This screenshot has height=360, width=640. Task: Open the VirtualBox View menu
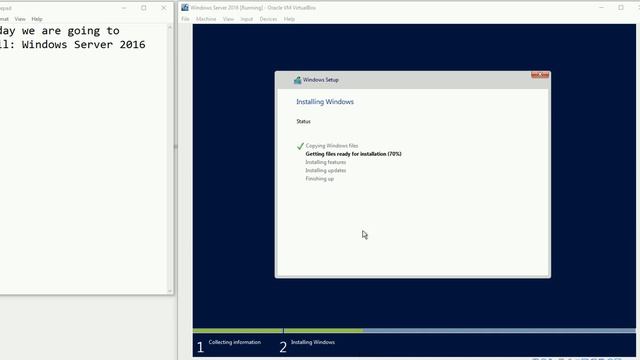tap(228, 19)
